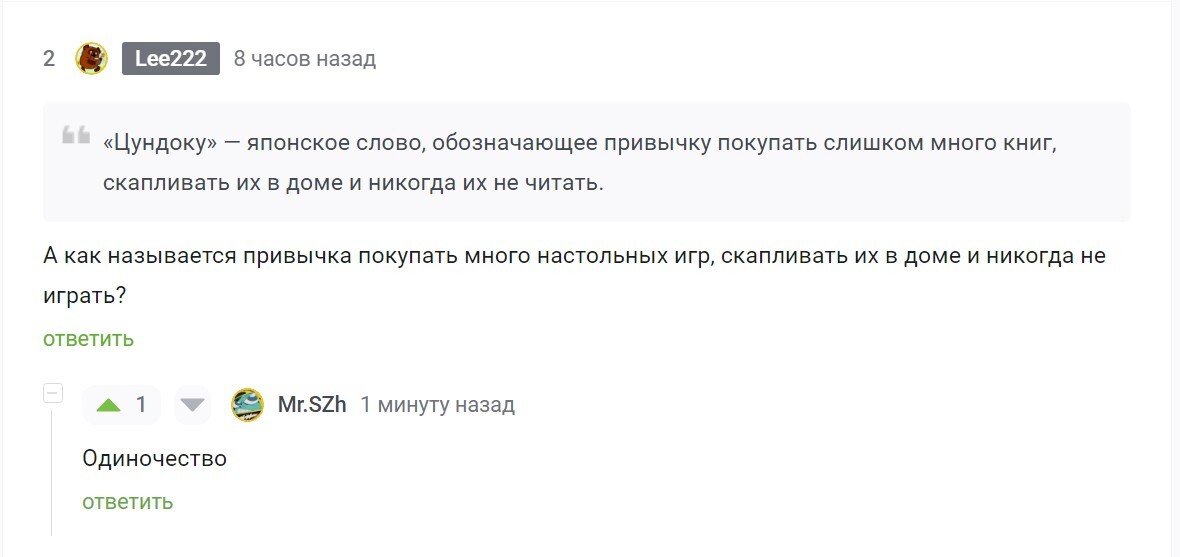Open Lee222's avatar picture

[x=92, y=59]
